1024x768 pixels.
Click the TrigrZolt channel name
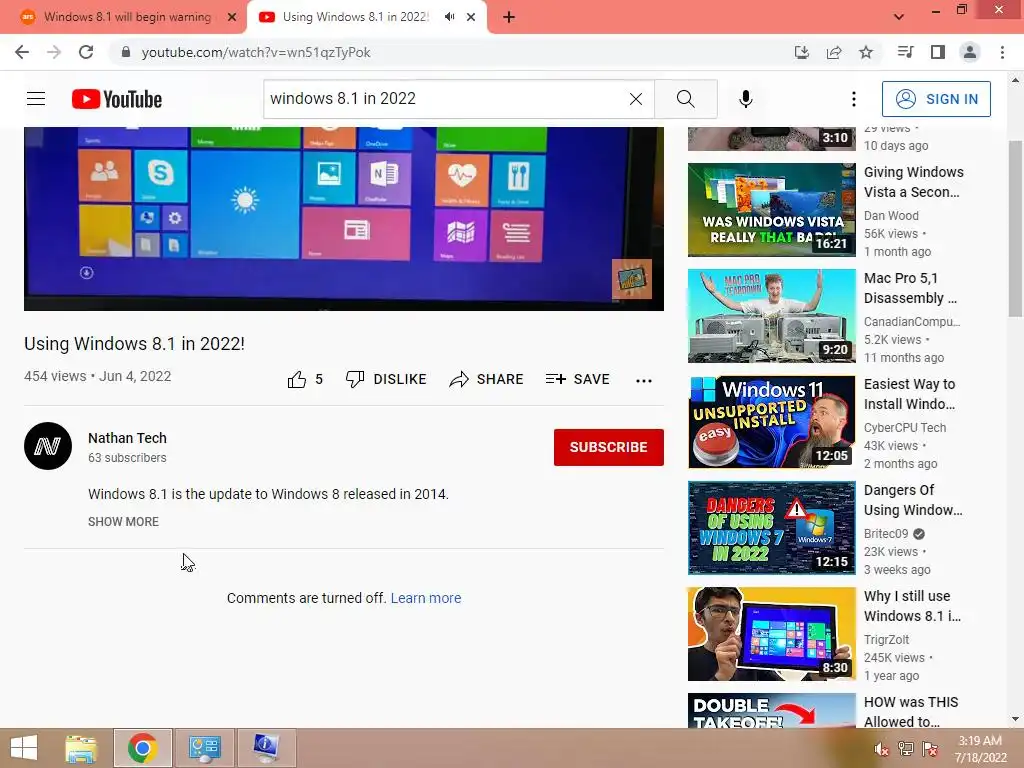(x=886, y=640)
